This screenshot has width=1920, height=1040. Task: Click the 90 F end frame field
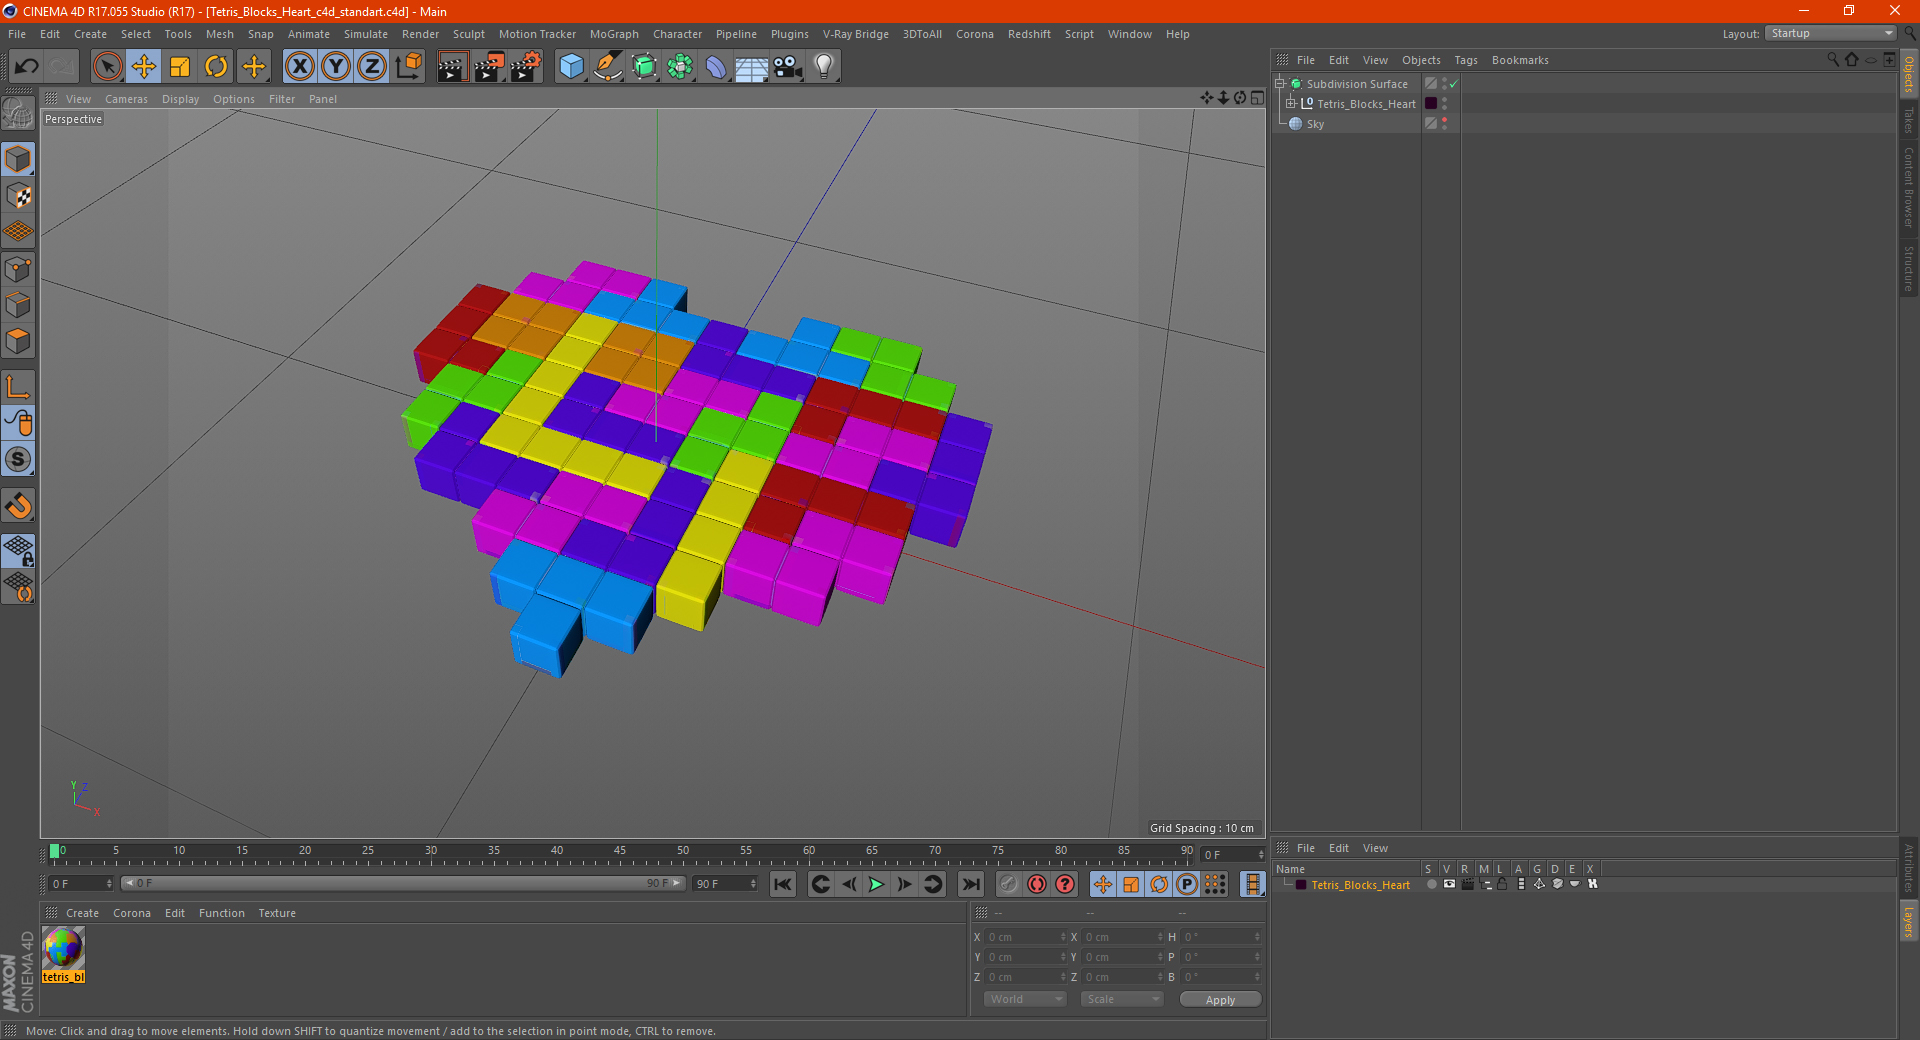(x=725, y=884)
